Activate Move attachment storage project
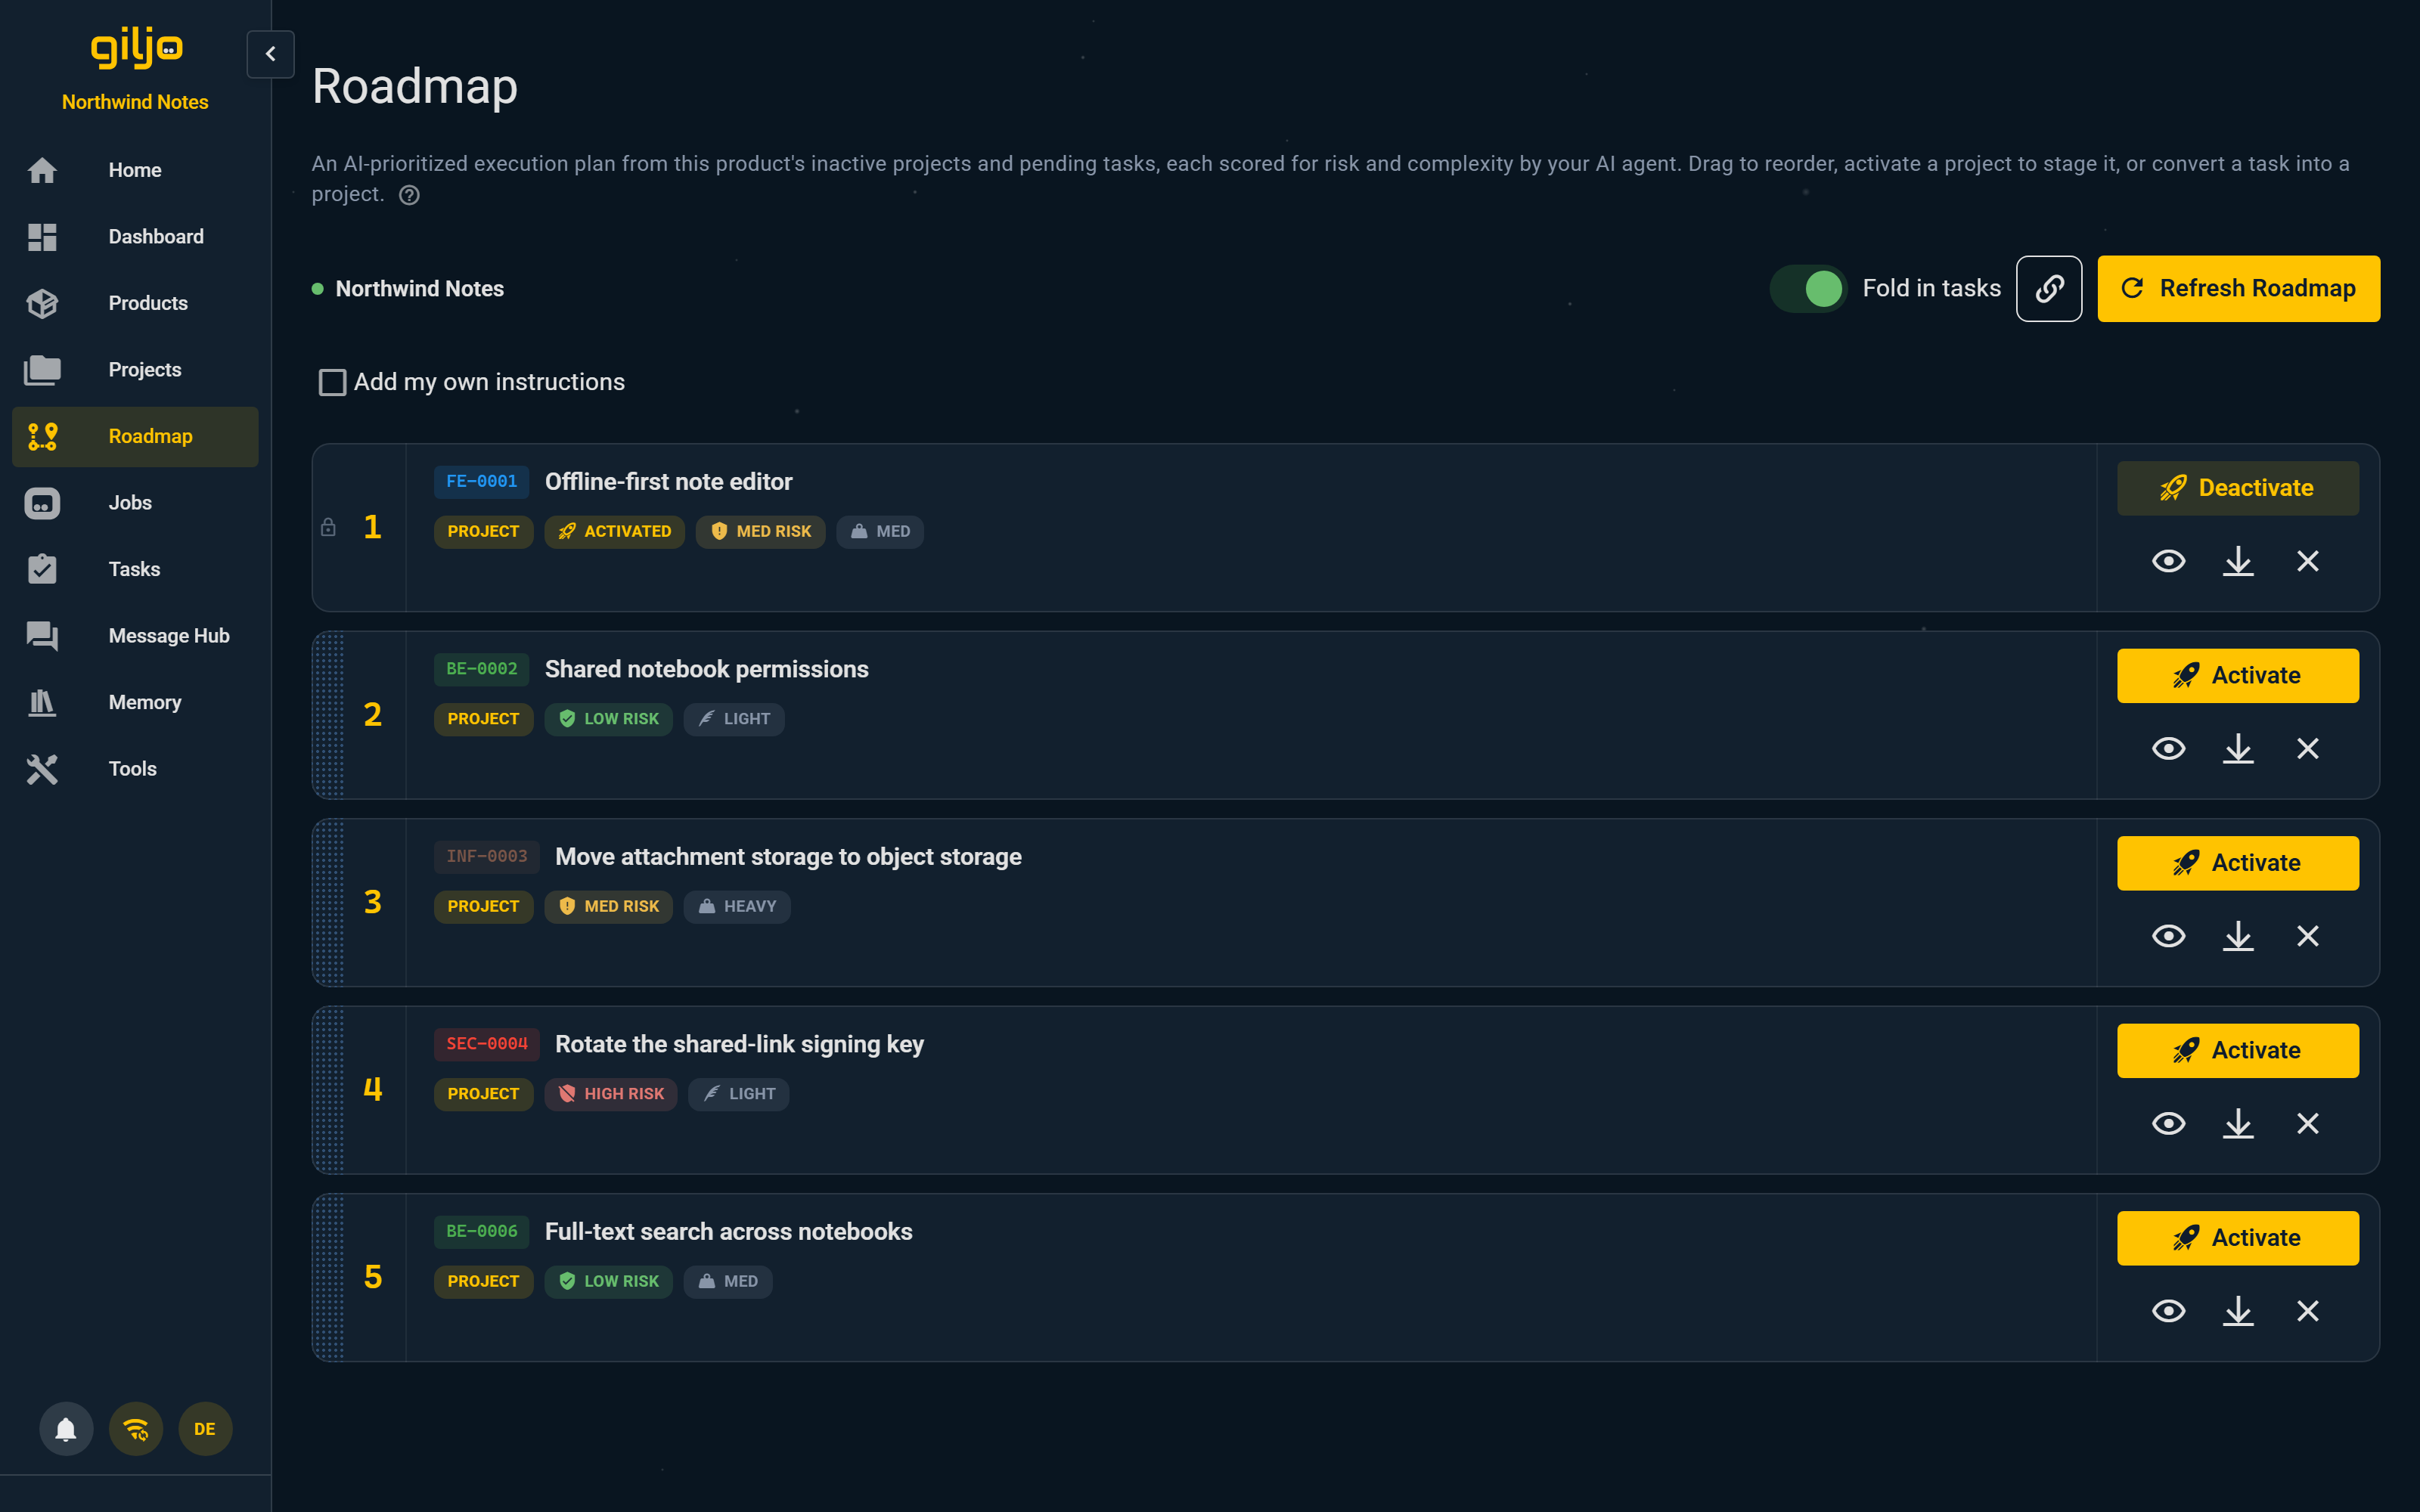The width and height of the screenshot is (2420, 1512). [2238, 863]
